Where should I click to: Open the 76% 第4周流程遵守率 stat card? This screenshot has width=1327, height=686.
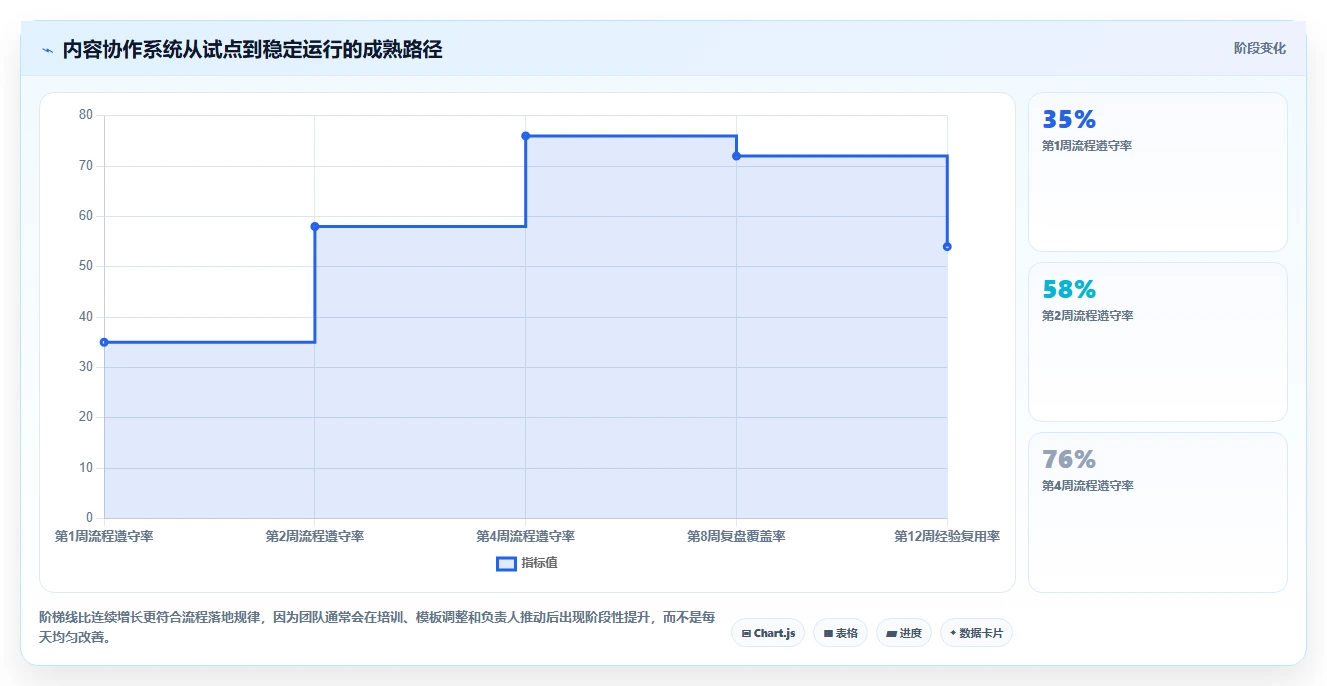[x=1157, y=512]
